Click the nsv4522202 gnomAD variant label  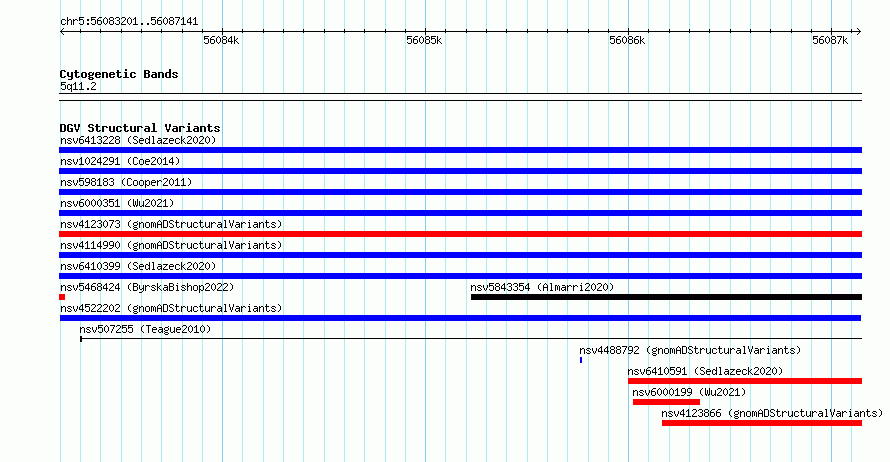pyautogui.click(x=171, y=308)
